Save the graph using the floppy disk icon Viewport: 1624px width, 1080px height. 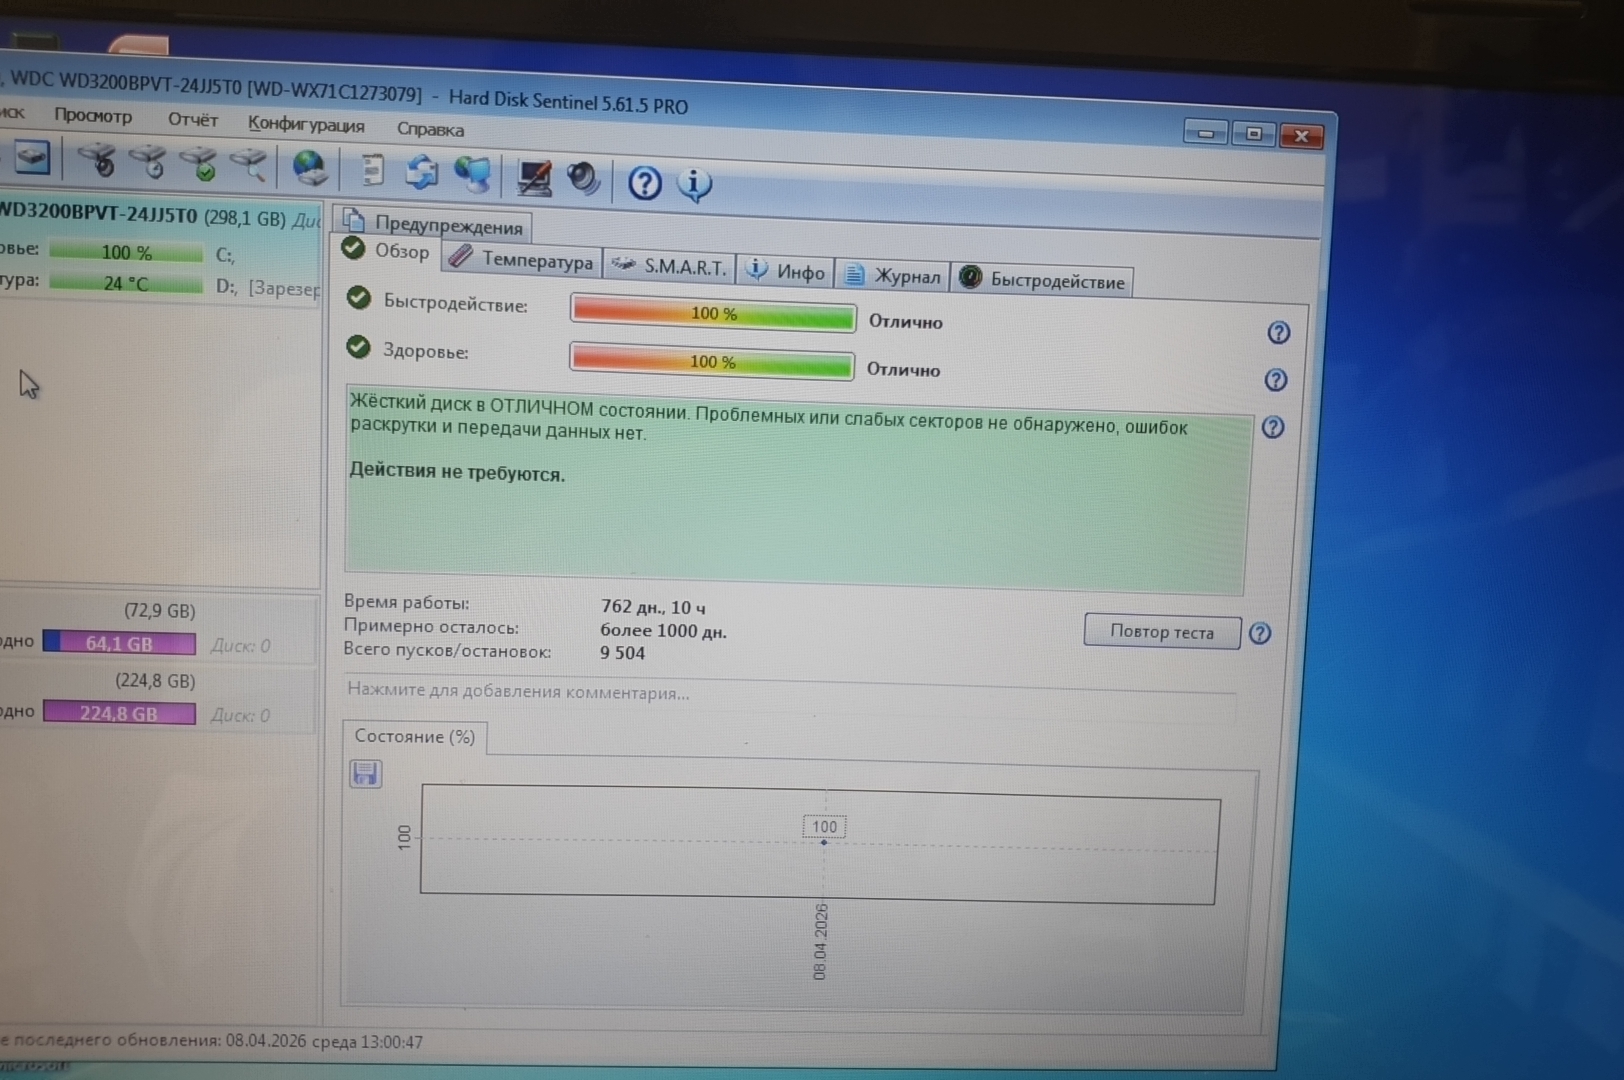pyautogui.click(x=365, y=773)
